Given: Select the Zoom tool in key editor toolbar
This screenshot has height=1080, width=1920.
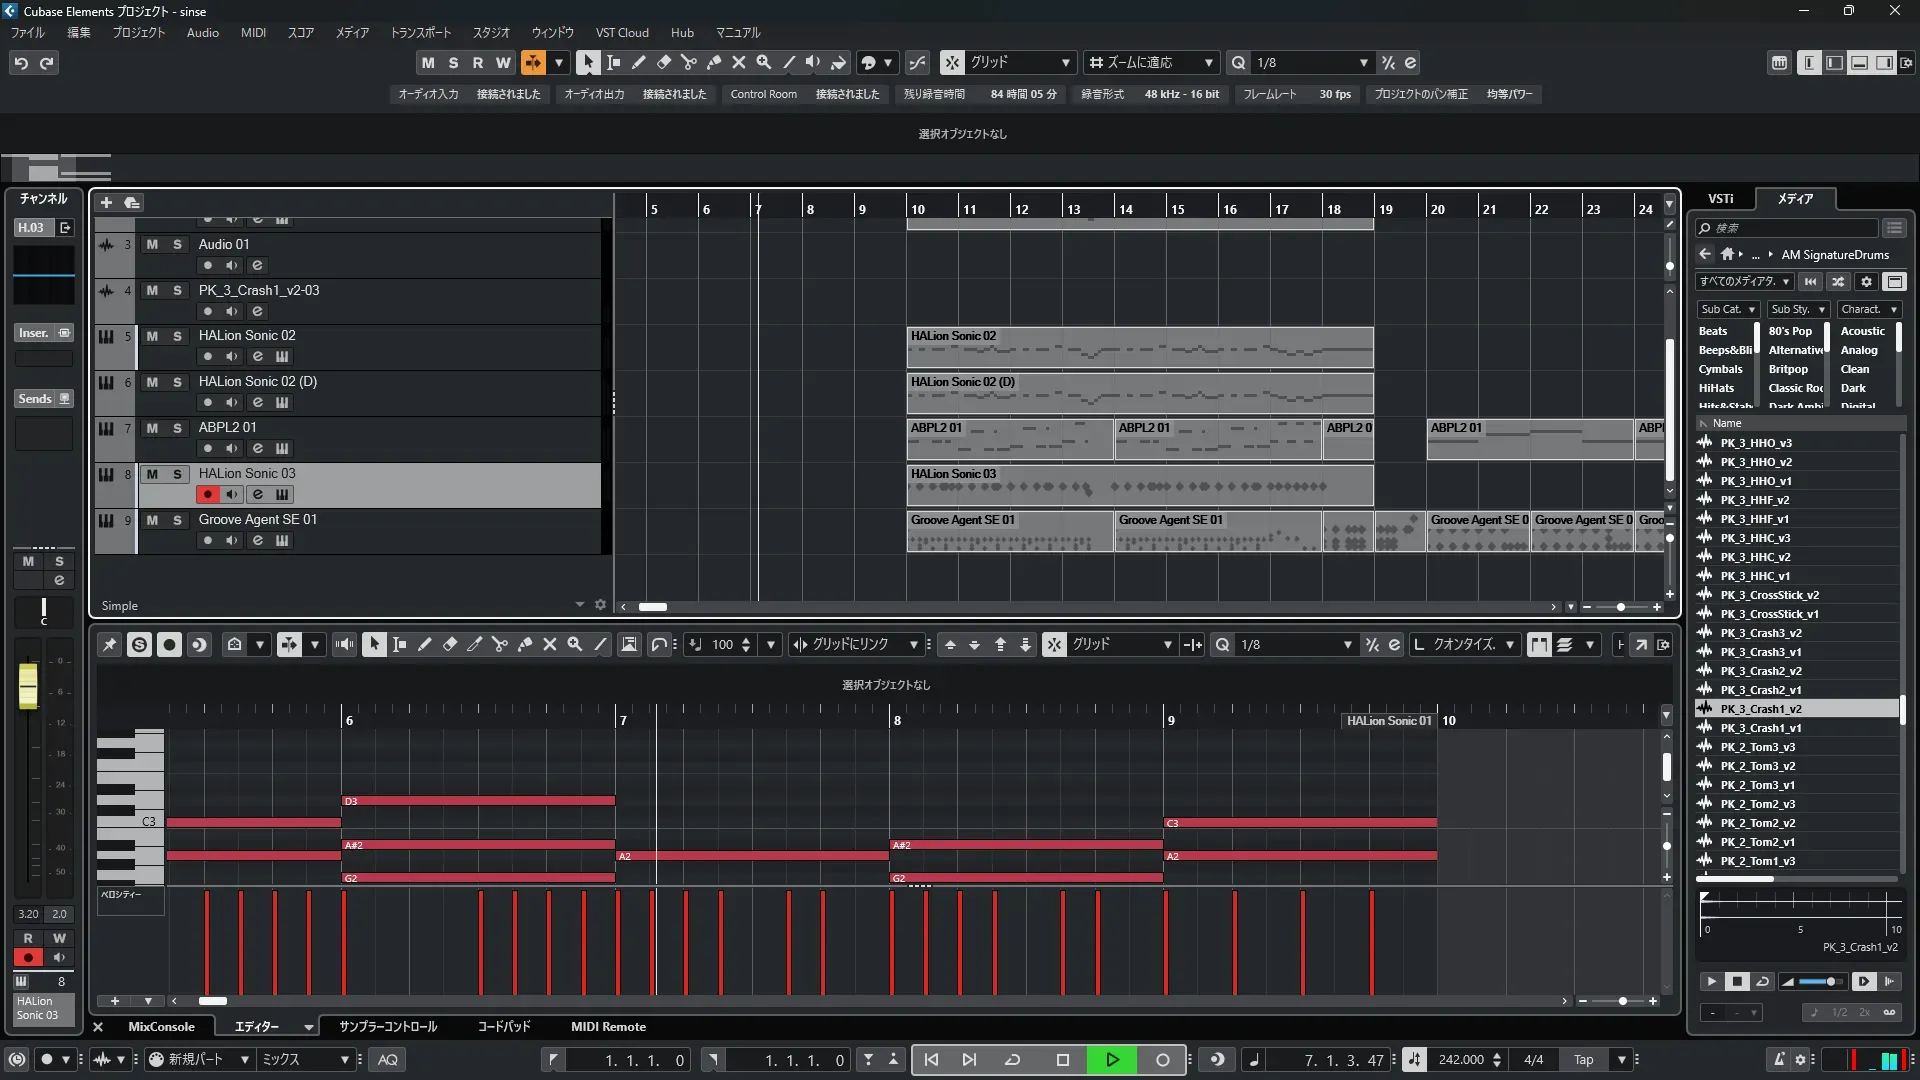Looking at the screenshot, I should (x=575, y=645).
